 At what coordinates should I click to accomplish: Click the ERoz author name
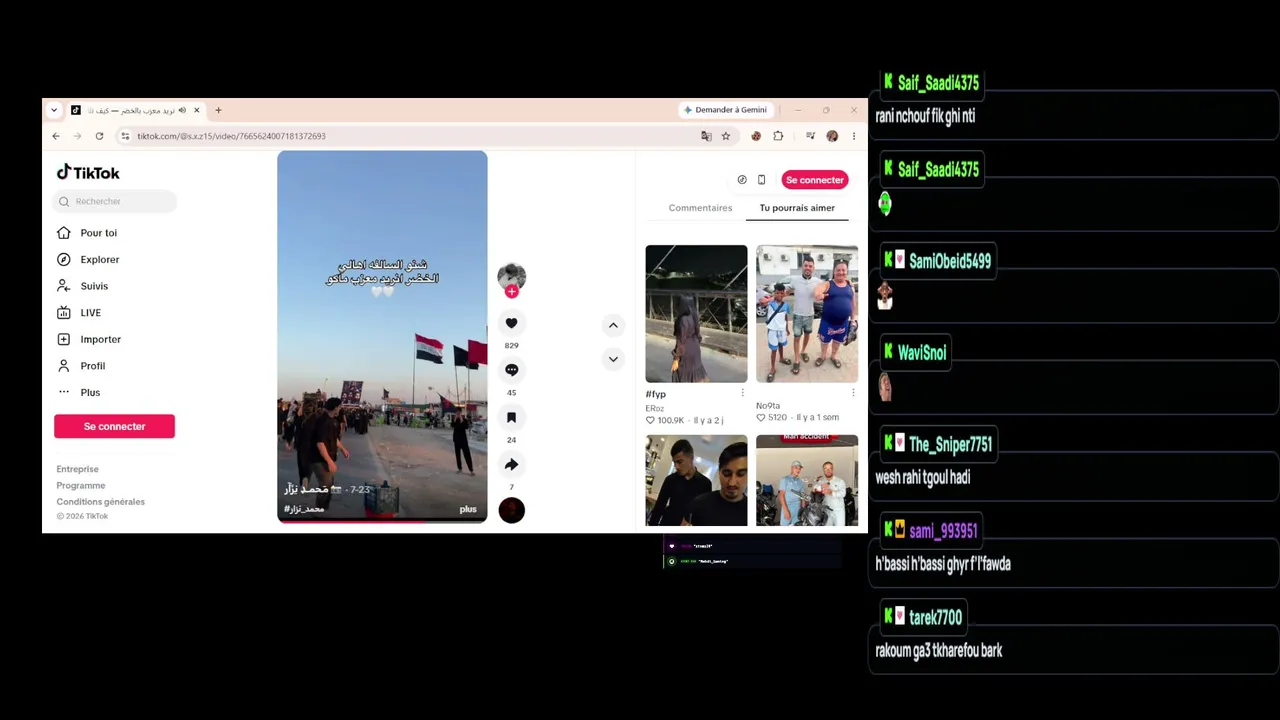click(x=655, y=408)
